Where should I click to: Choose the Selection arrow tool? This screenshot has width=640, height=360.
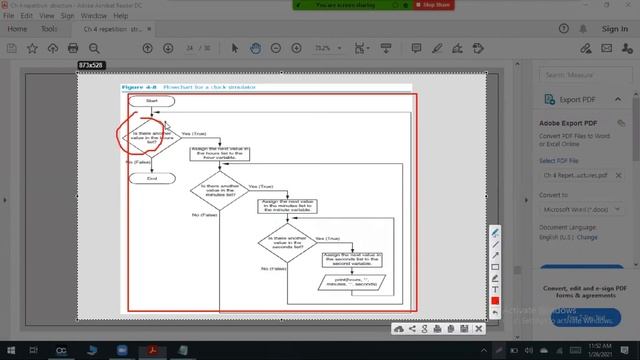click(235, 48)
